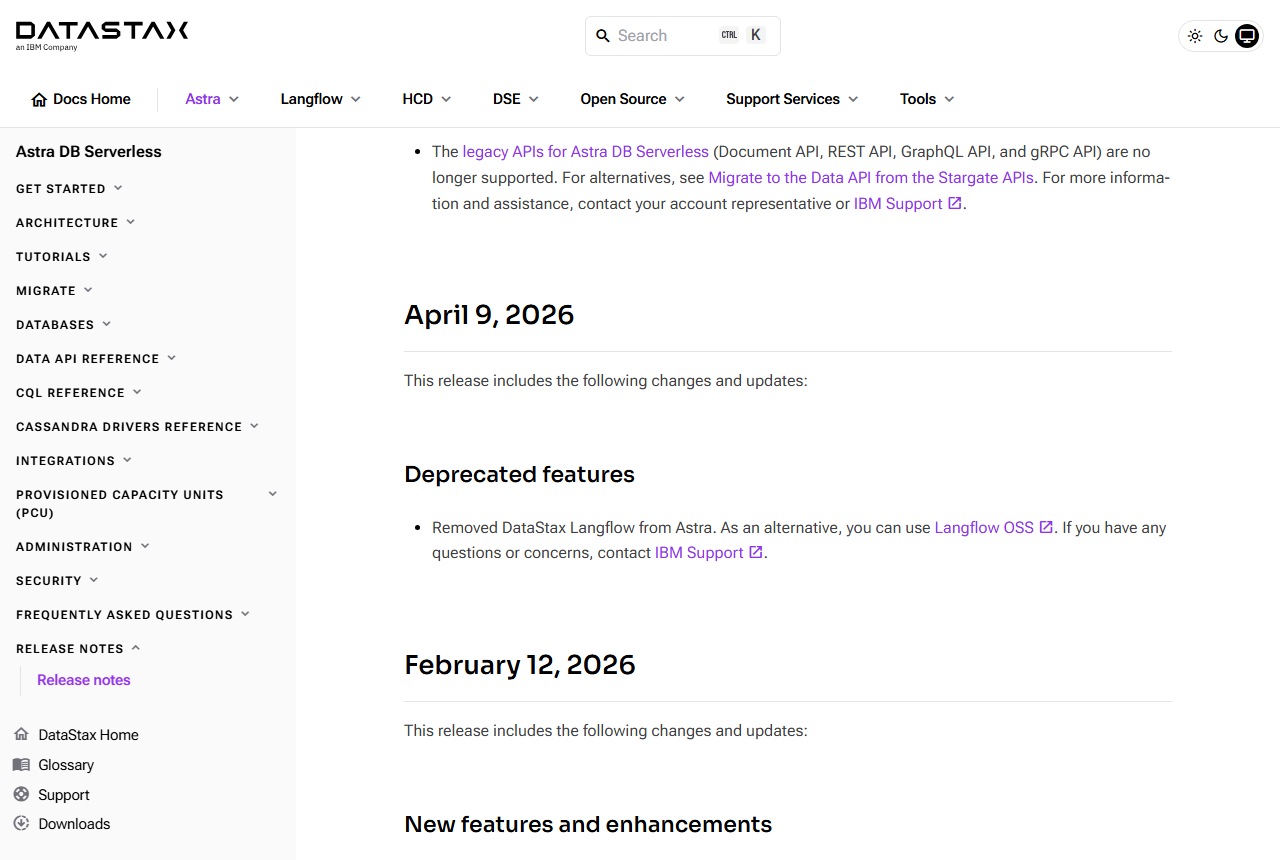
Task: Click the February 12, 2026 heading
Action: pos(520,665)
